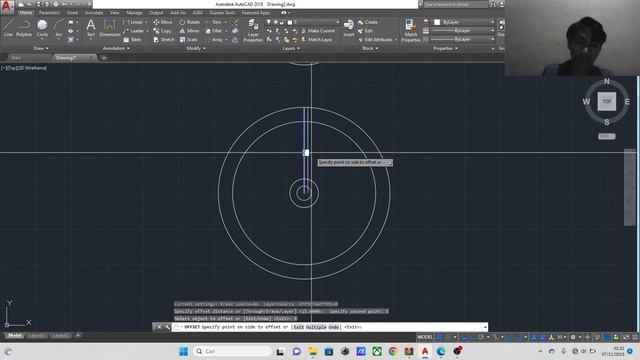
Task: Use the Fillet tool
Action: (x=213, y=31)
